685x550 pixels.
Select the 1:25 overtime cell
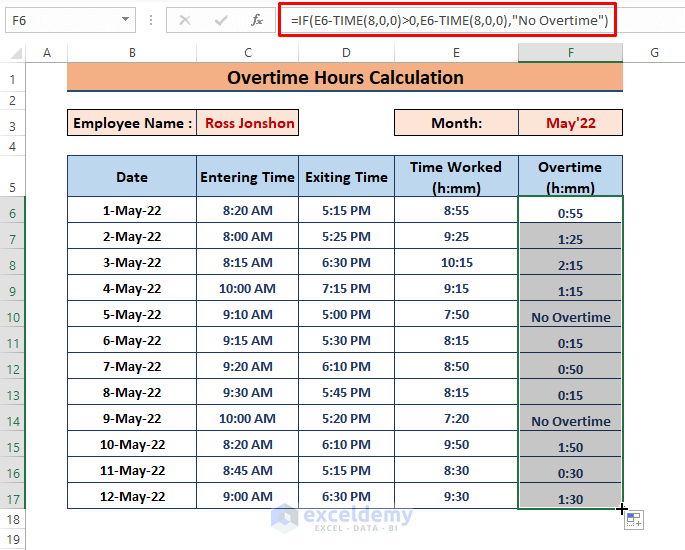pos(571,236)
